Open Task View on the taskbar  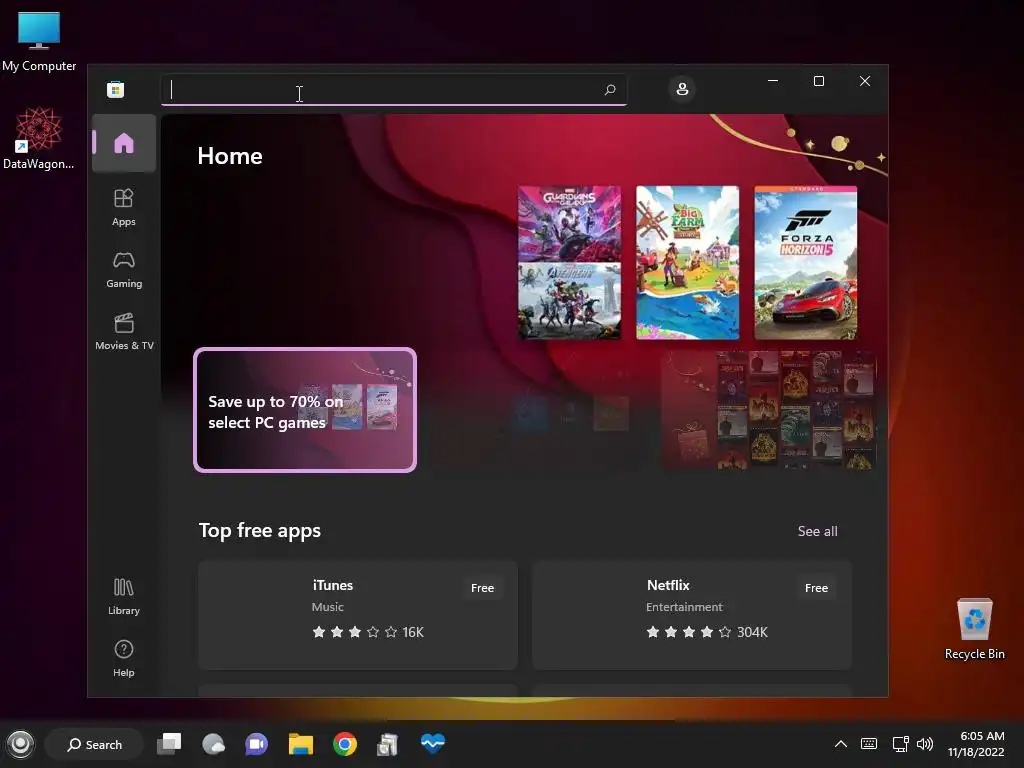point(169,744)
